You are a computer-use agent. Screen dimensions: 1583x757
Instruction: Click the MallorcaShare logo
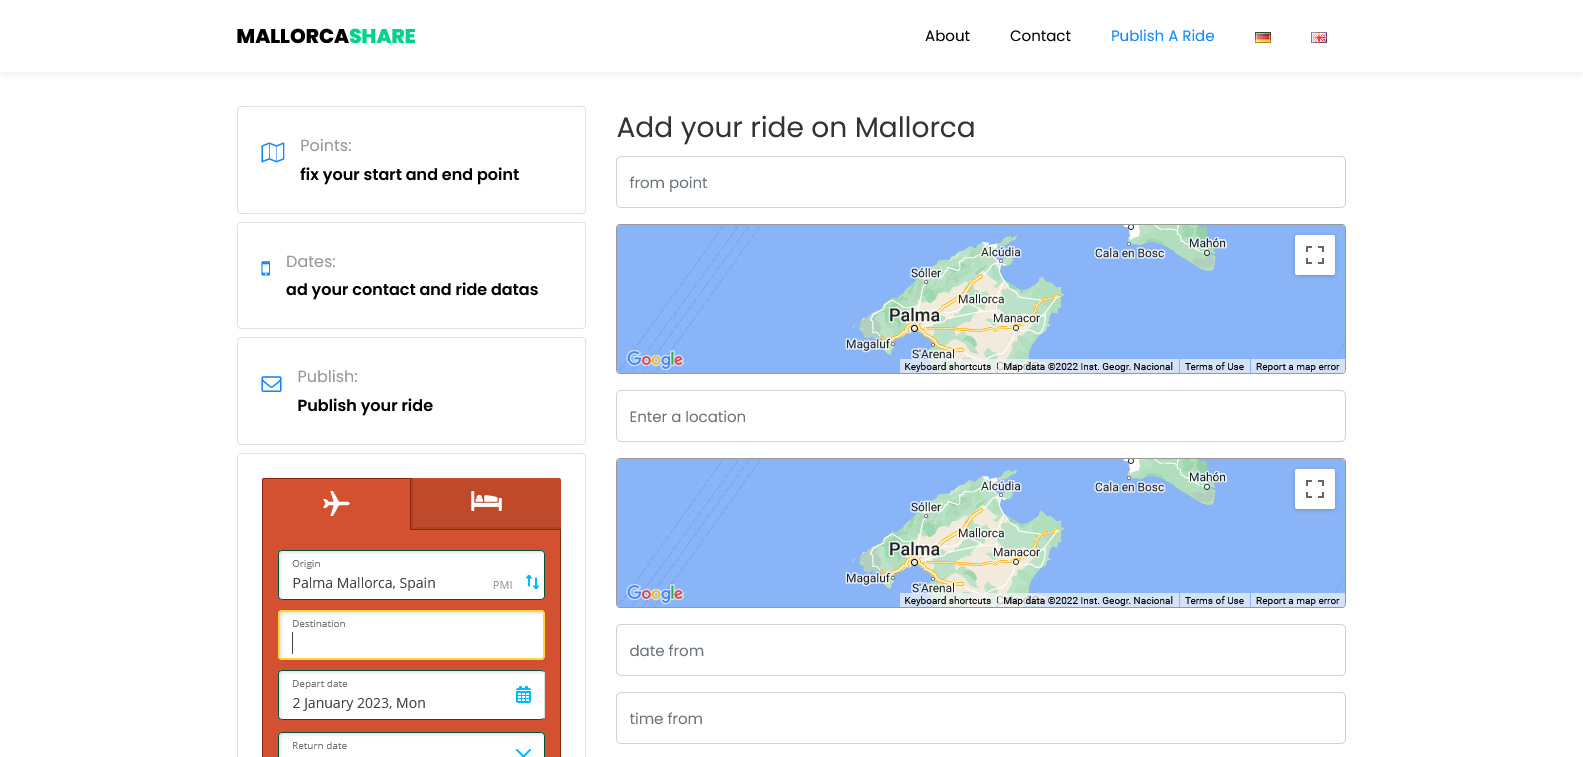click(326, 36)
